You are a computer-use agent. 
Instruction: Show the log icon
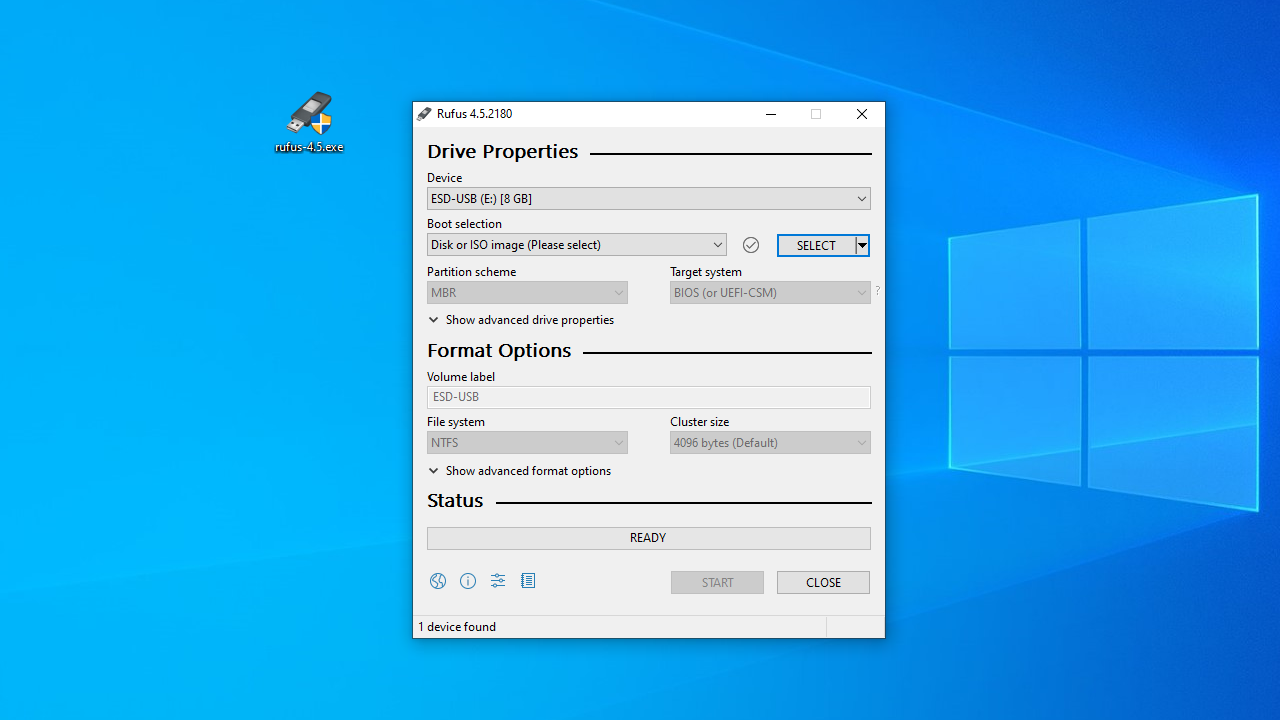(x=528, y=581)
